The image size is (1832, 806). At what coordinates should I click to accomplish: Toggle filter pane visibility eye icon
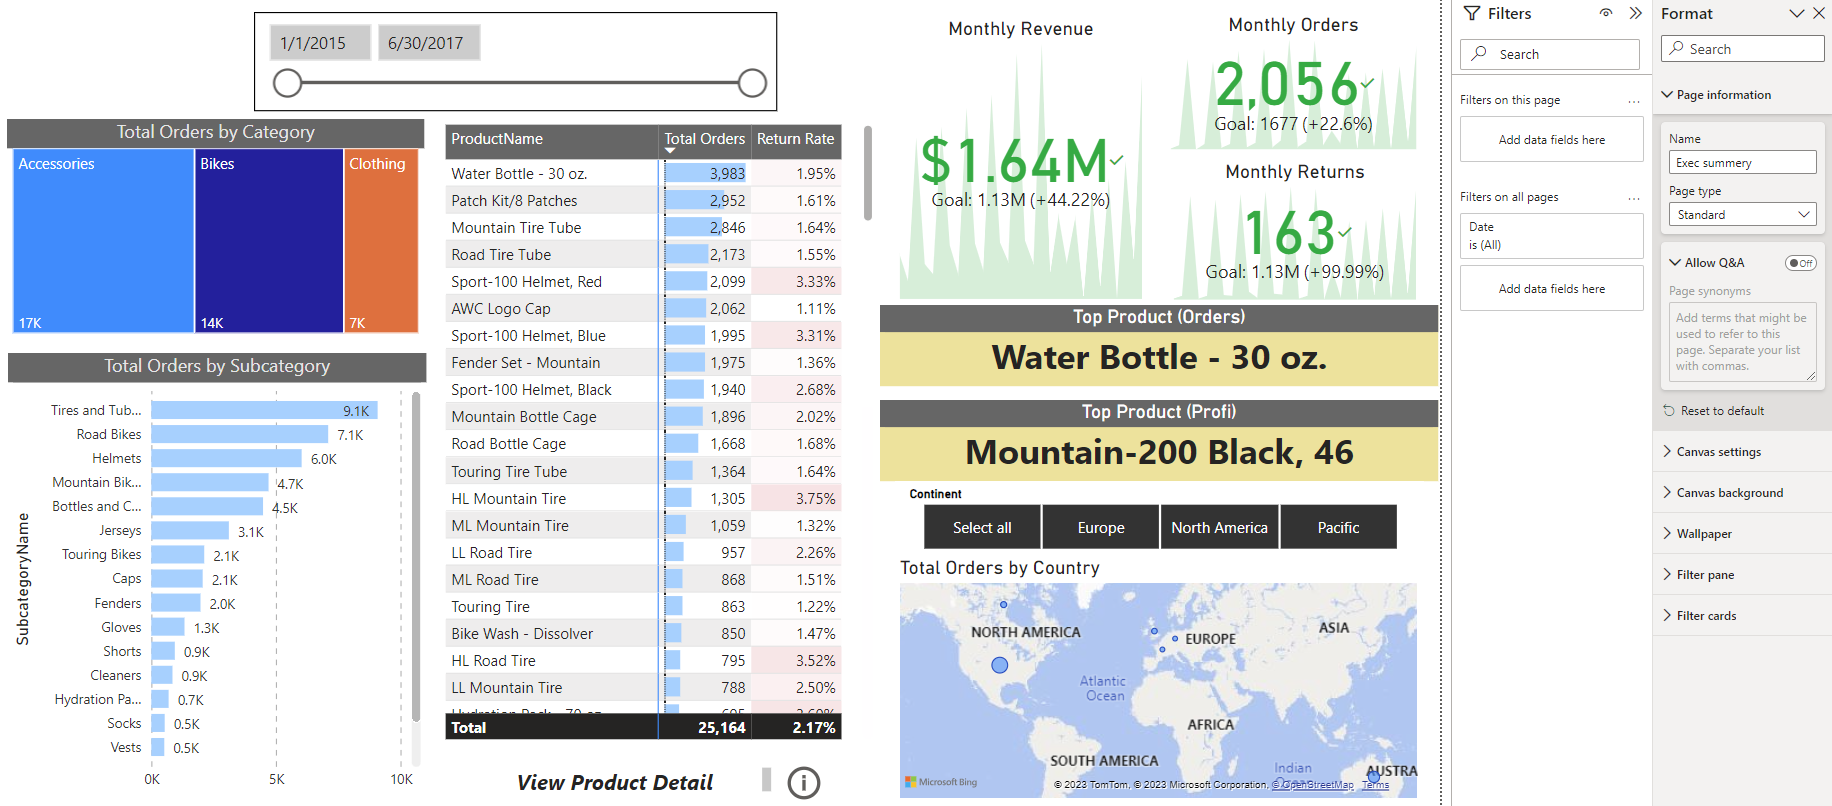point(1606,13)
